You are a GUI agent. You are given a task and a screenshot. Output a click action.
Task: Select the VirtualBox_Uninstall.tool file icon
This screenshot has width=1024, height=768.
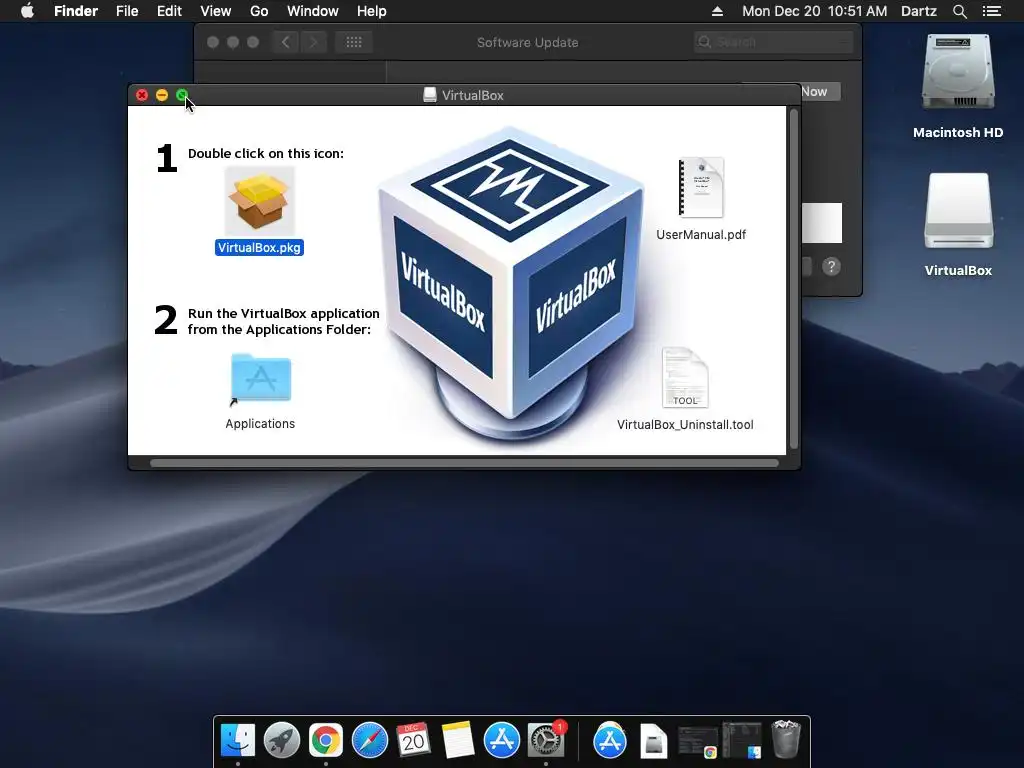coord(685,378)
